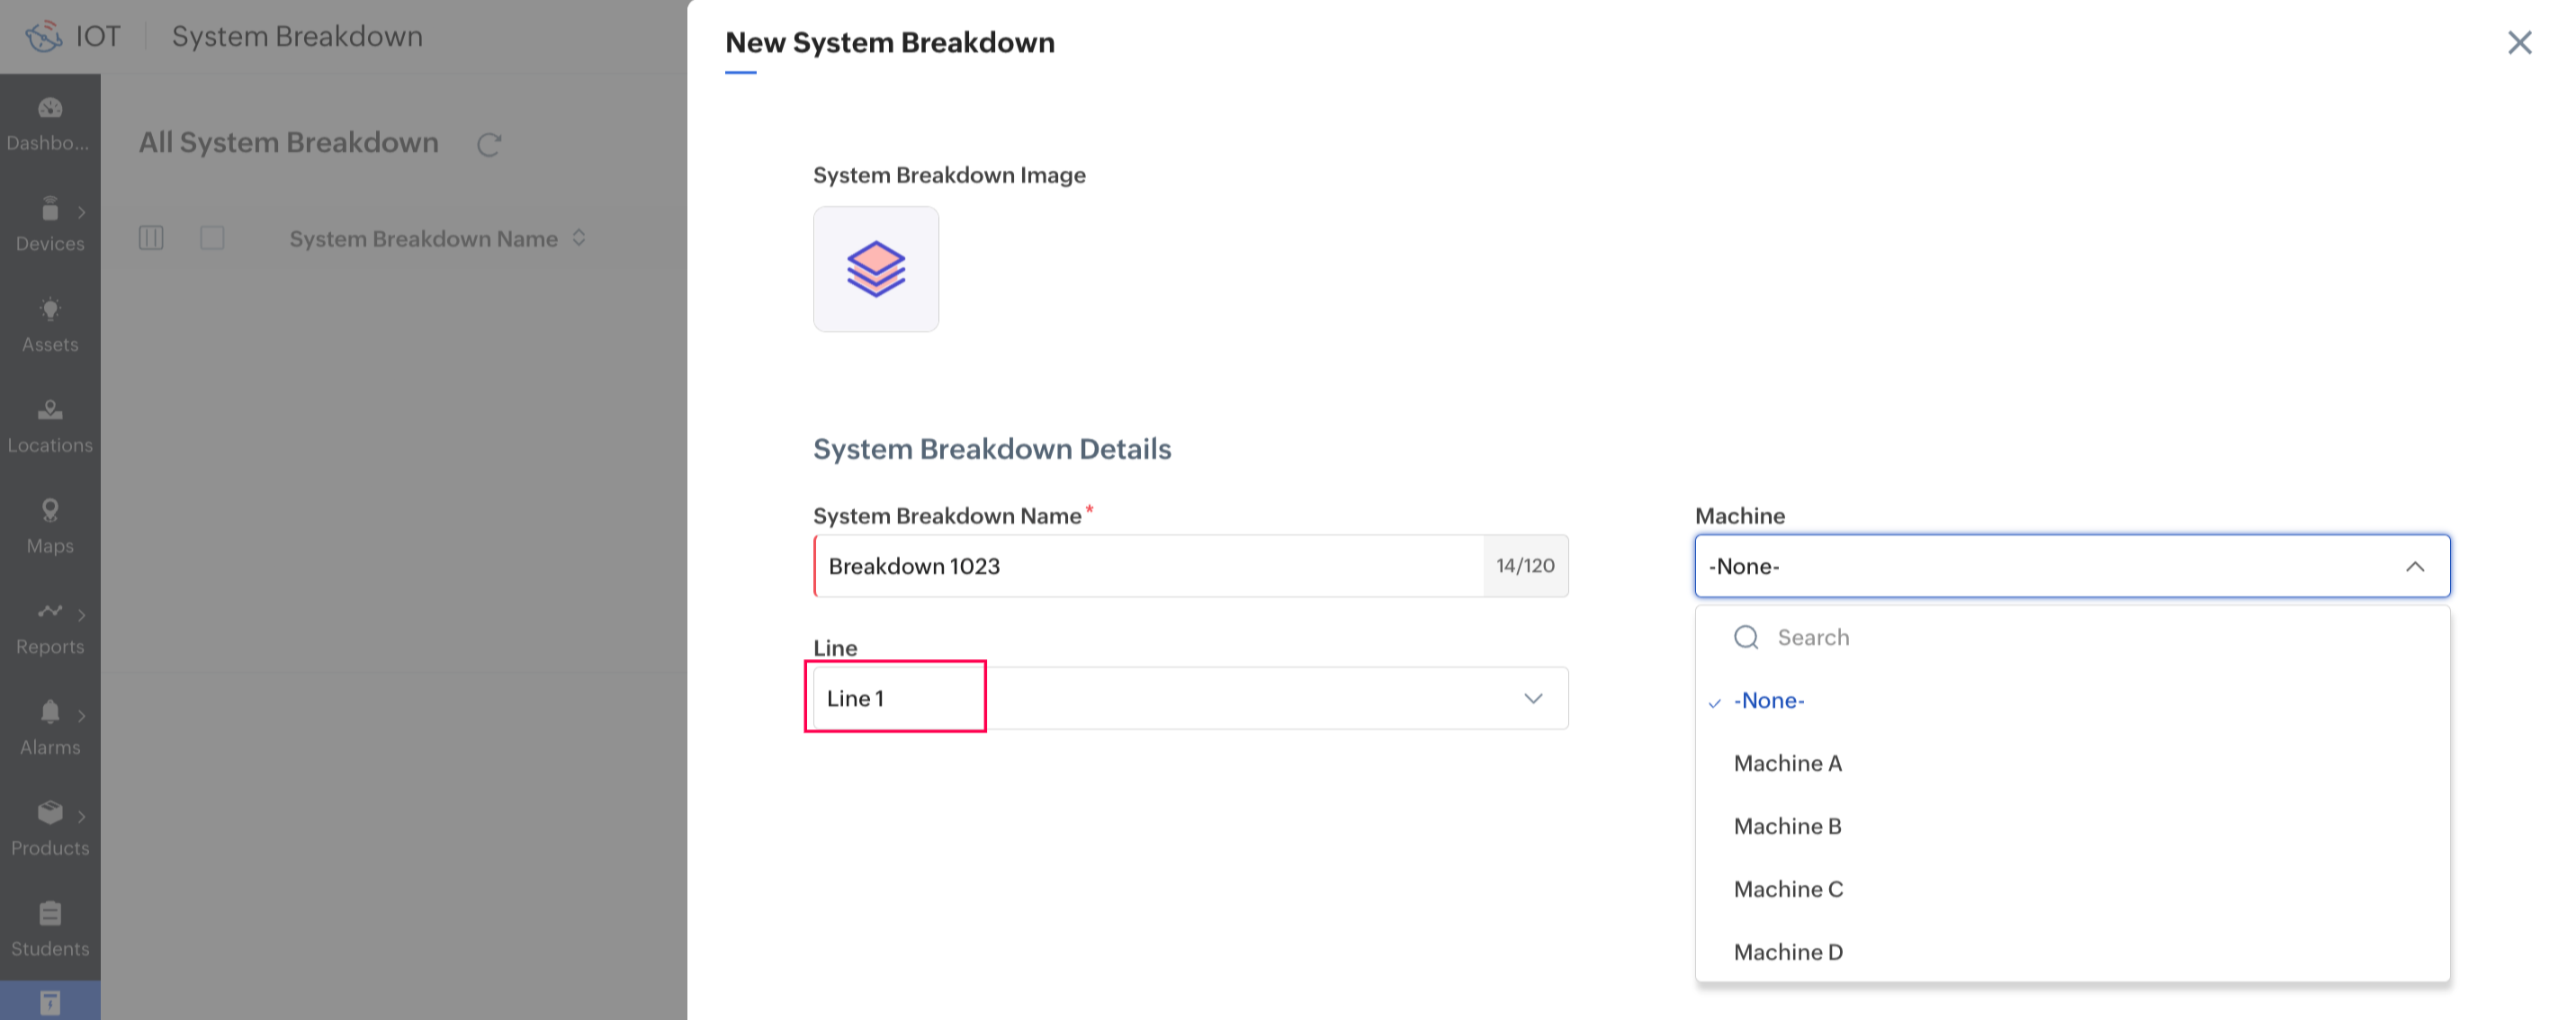Tick the select-all checkbox in table header

[x=212, y=238]
